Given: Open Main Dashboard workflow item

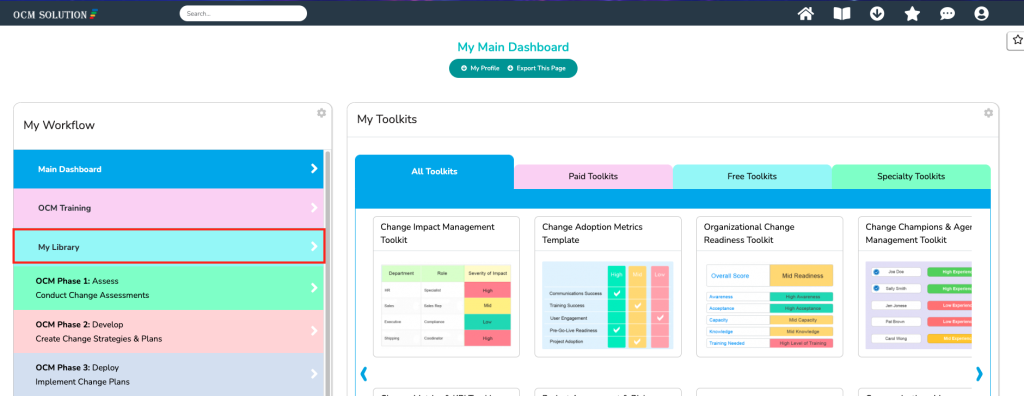Looking at the screenshot, I should [168, 169].
